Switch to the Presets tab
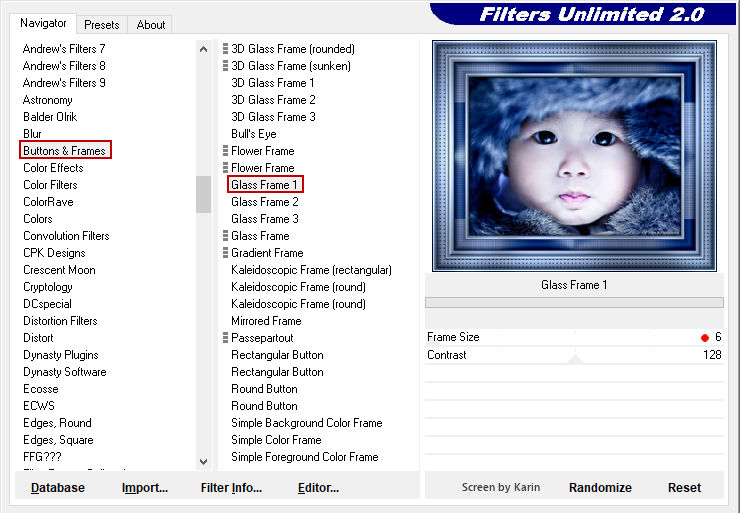This screenshot has height=513, width=740. (x=101, y=24)
